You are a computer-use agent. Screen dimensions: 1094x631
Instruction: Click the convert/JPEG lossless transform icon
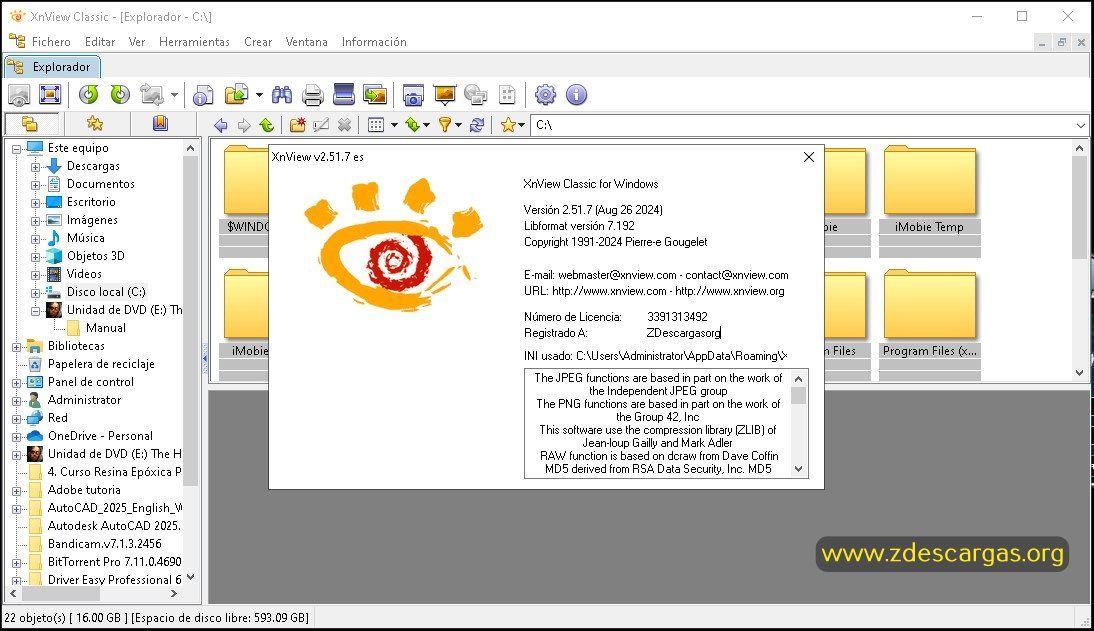pos(151,94)
